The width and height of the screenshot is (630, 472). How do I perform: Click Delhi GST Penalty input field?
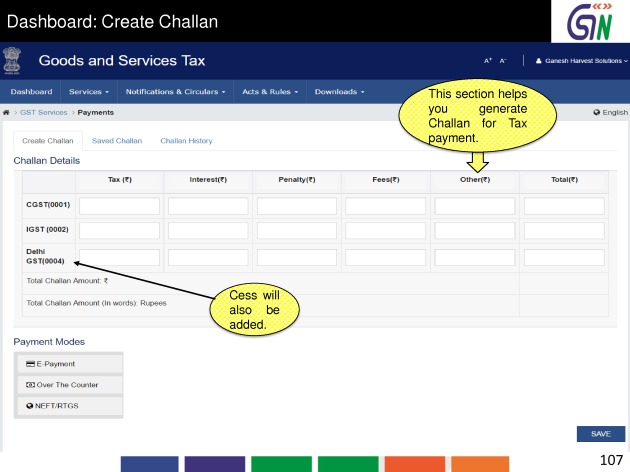[297, 257]
